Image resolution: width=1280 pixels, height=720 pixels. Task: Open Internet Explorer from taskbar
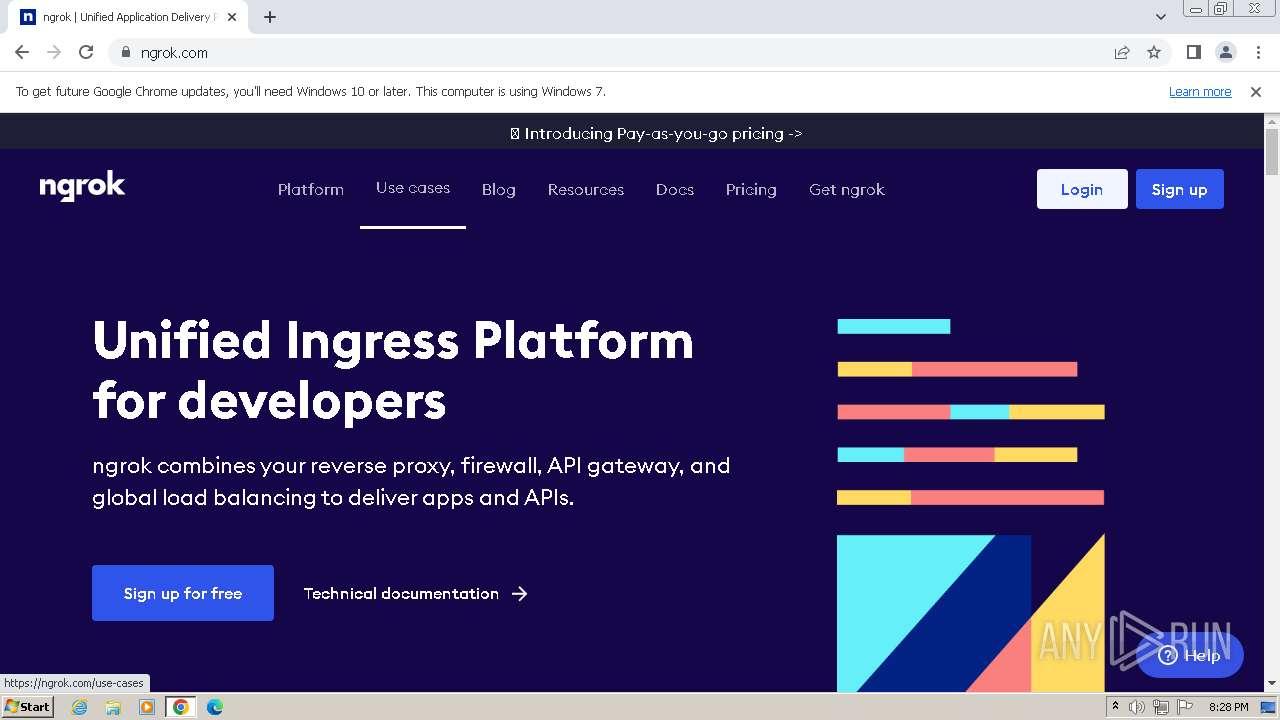(x=80, y=707)
